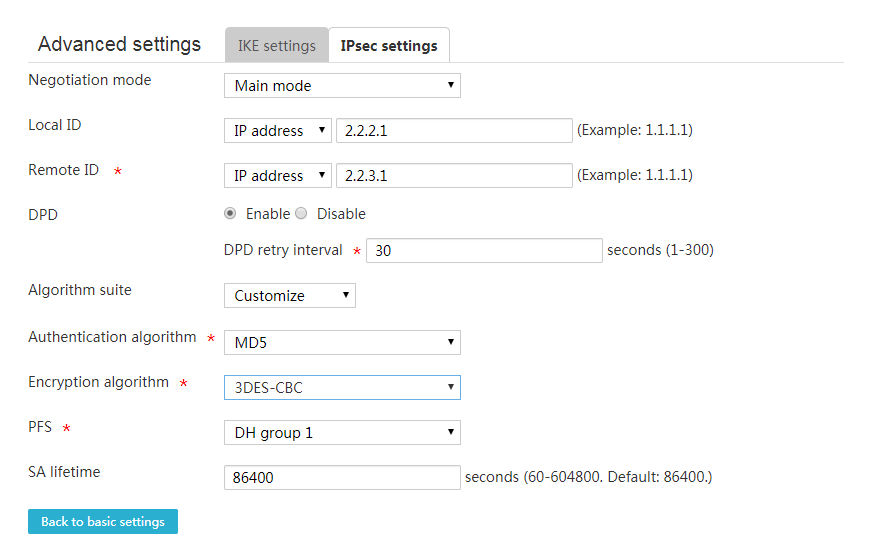The image size is (891, 556).
Task: Click the Local ID address field
Action: (454, 130)
